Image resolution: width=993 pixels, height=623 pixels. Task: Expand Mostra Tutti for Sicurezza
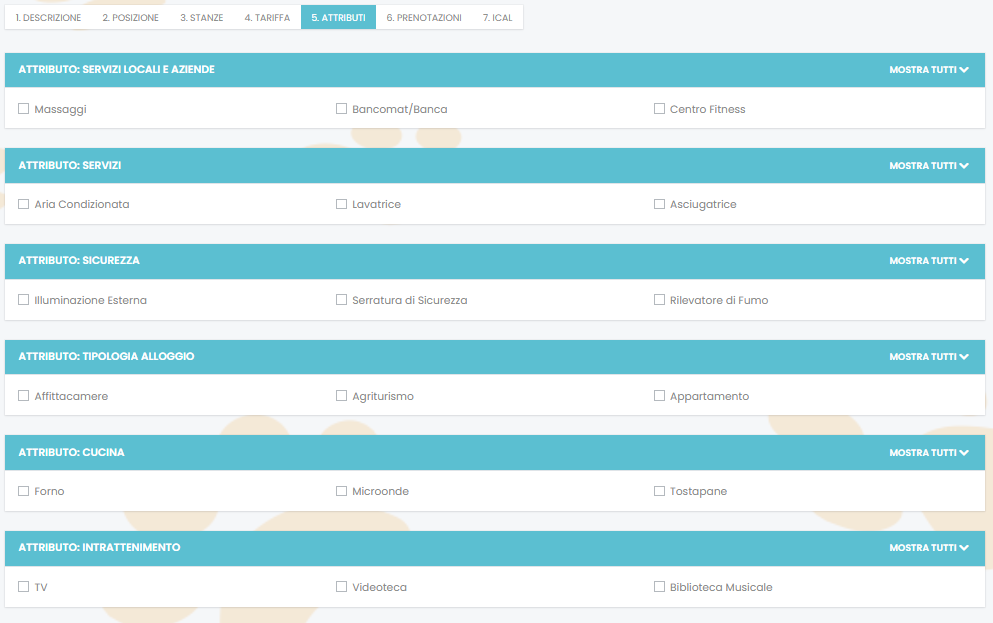tap(929, 261)
